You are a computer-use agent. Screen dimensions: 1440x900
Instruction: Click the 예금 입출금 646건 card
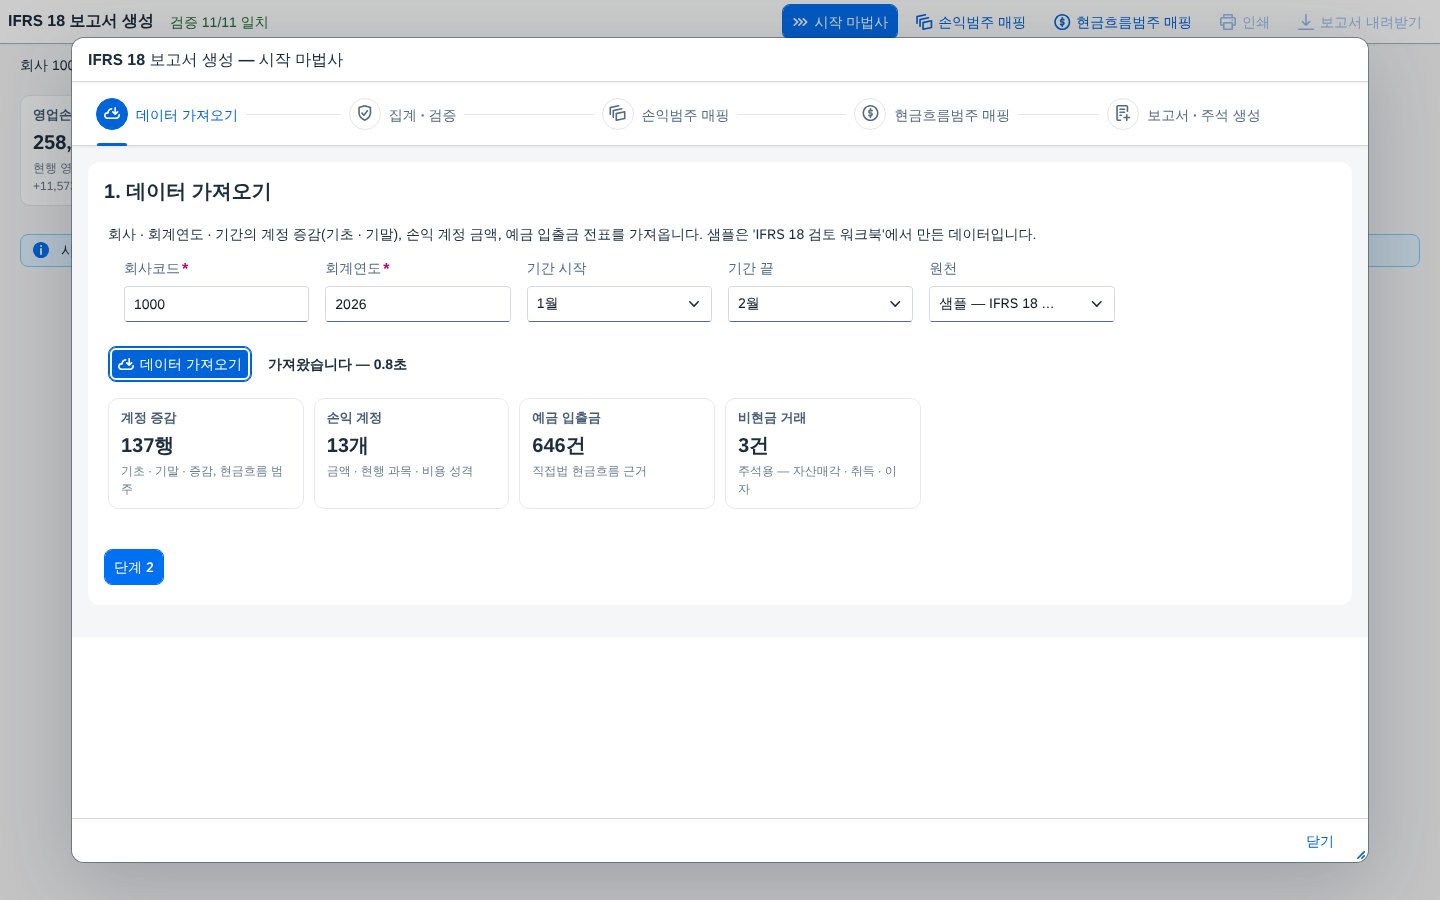[x=617, y=453]
